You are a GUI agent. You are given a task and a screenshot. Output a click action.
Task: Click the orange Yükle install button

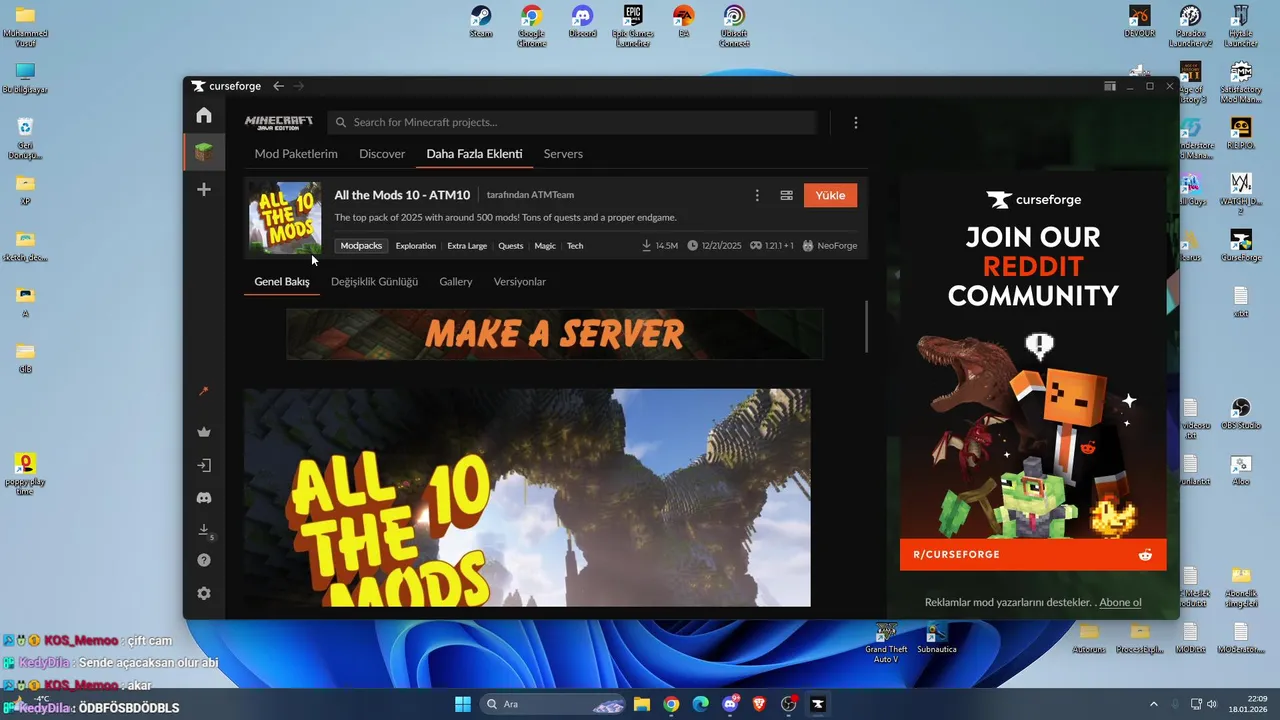pyautogui.click(x=830, y=195)
